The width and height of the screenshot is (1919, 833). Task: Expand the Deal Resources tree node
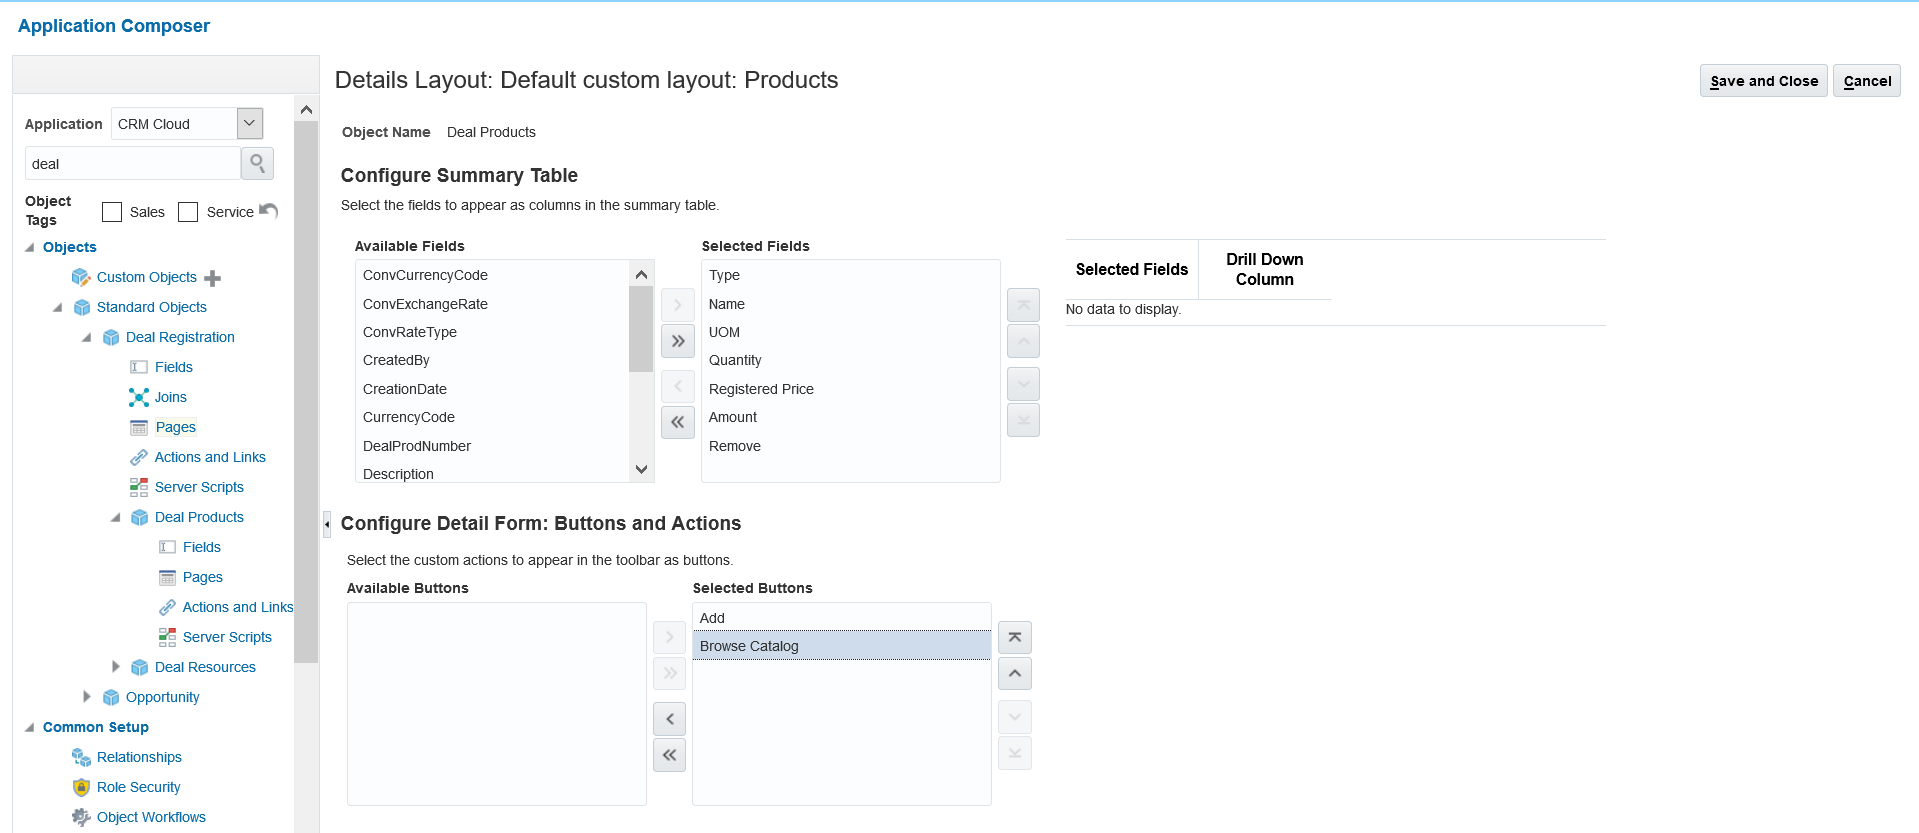pos(116,667)
